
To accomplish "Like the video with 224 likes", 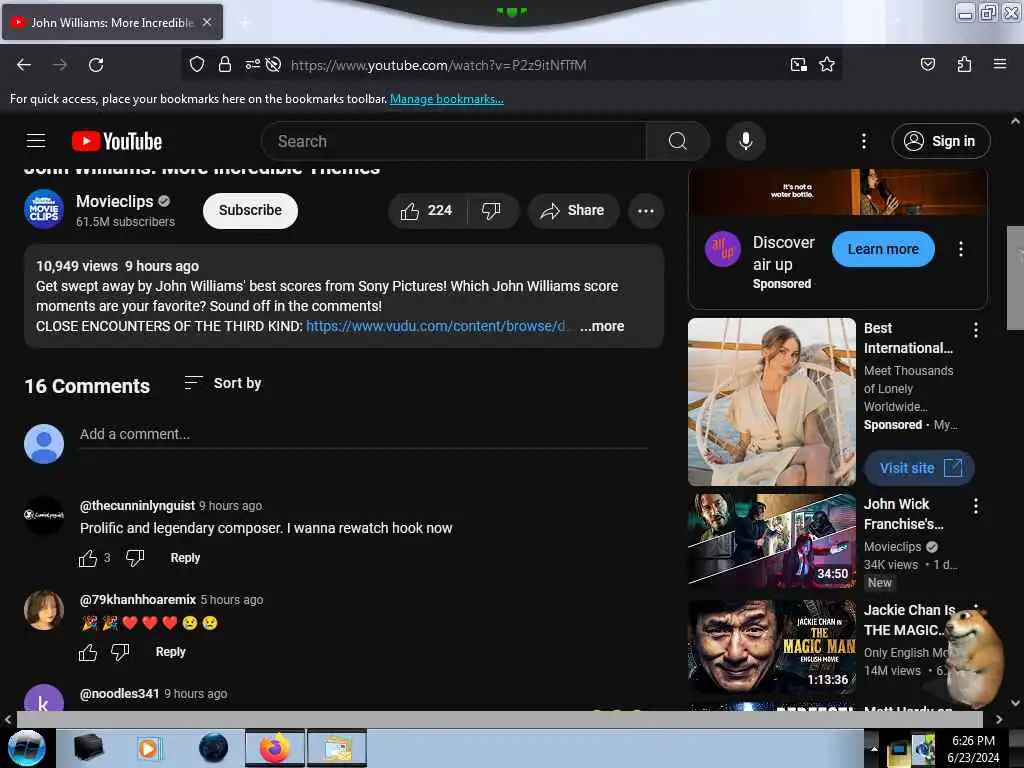I will 427,210.
